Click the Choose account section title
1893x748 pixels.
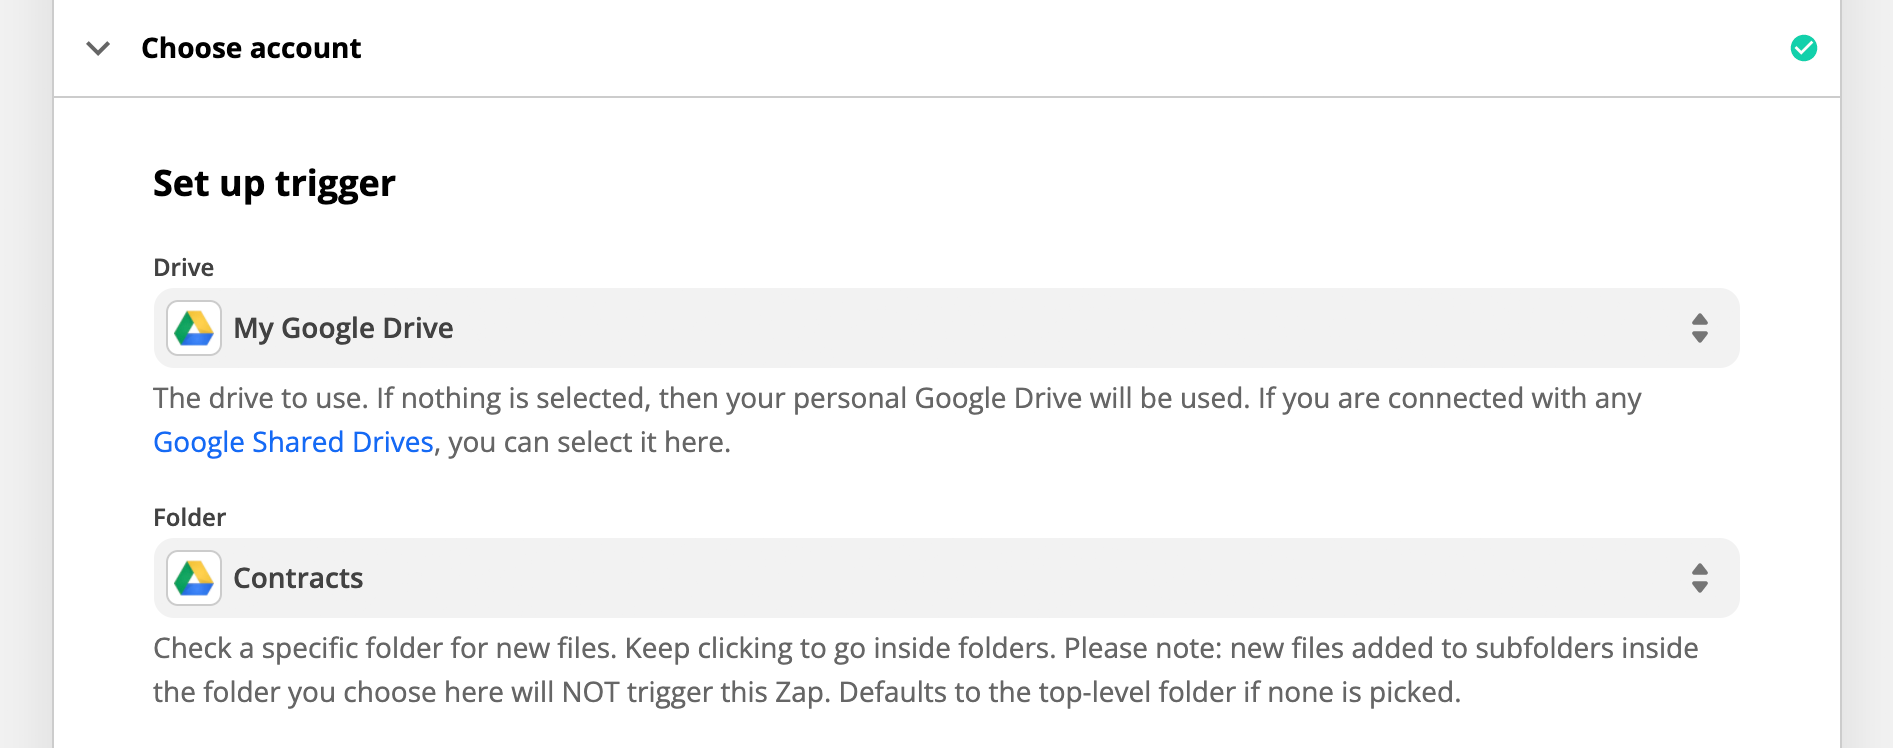[x=251, y=48]
